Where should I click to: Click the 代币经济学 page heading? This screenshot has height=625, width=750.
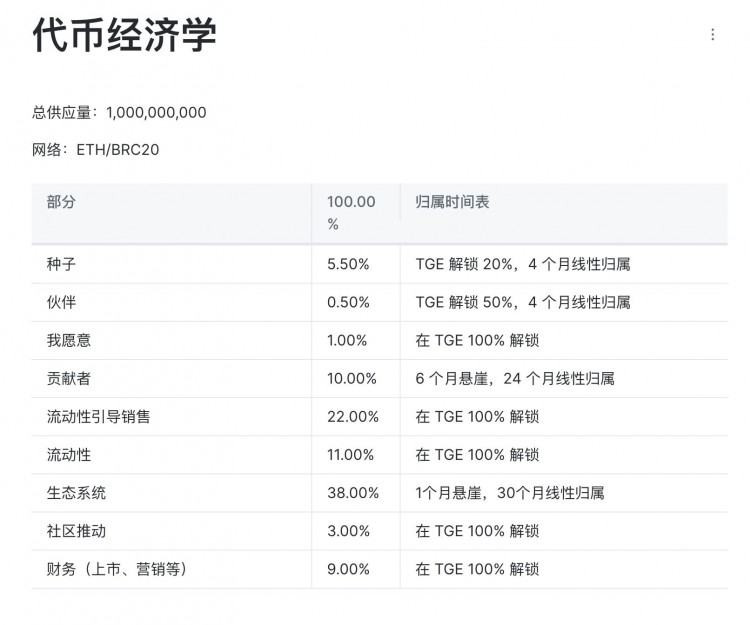(124, 34)
